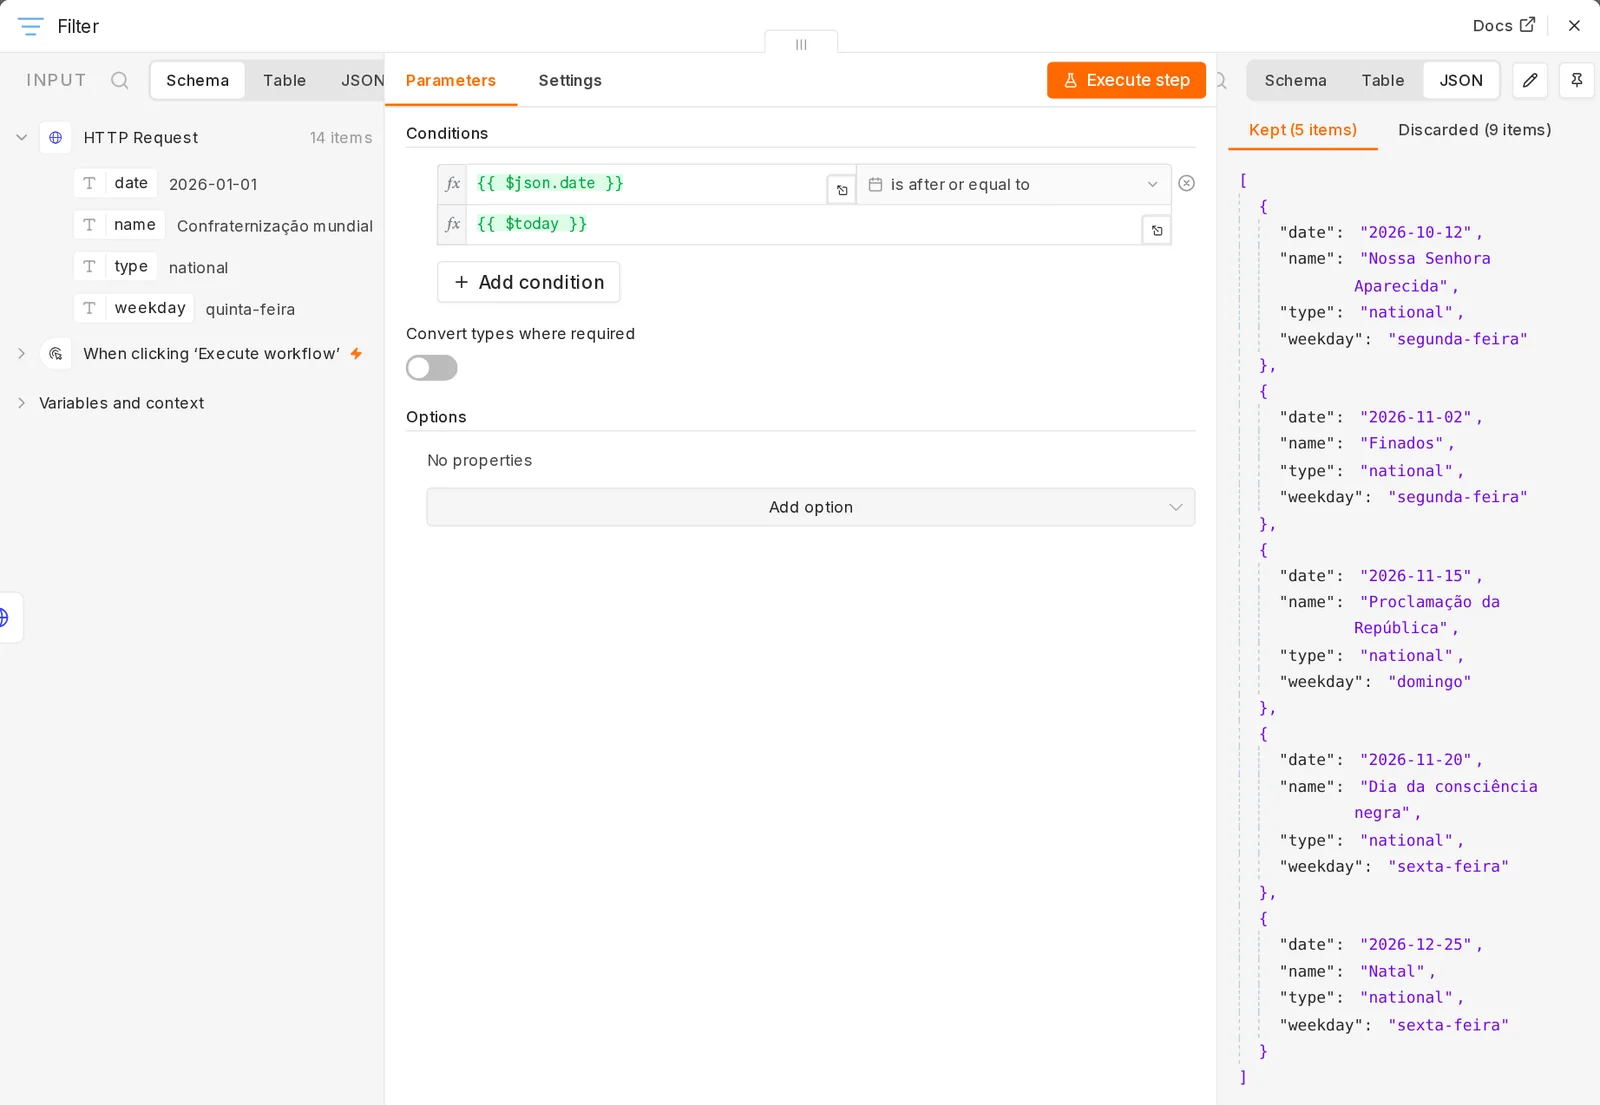Click the Execute step button
The width and height of the screenshot is (1600, 1105).
tap(1126, 80)
